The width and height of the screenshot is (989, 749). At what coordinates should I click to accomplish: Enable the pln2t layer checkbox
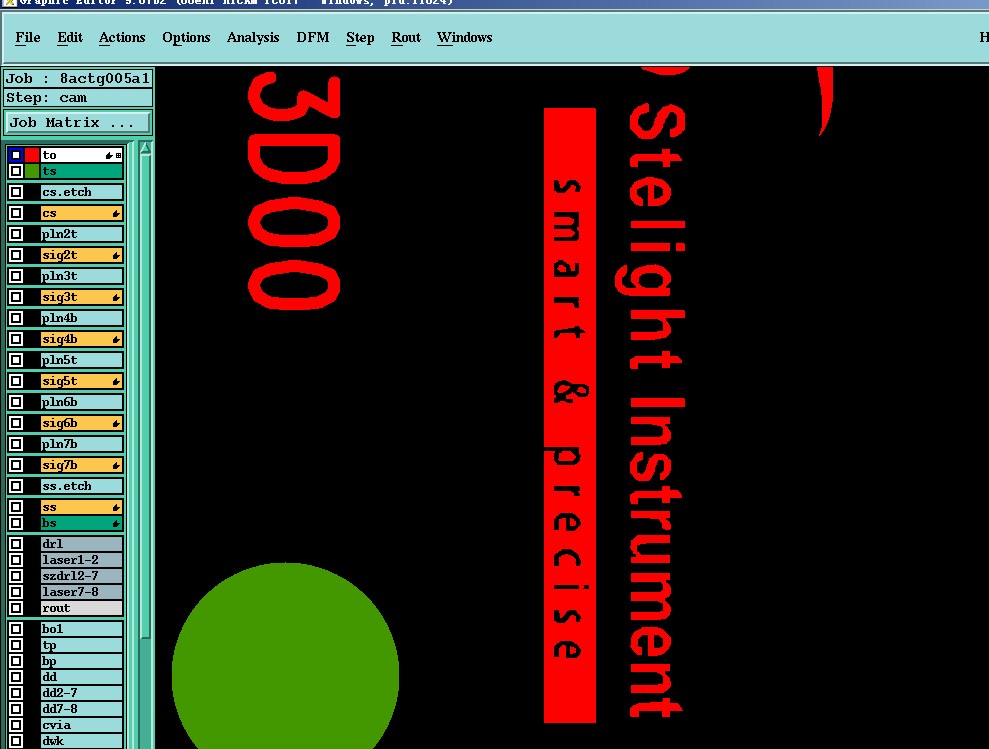[16, 234]
